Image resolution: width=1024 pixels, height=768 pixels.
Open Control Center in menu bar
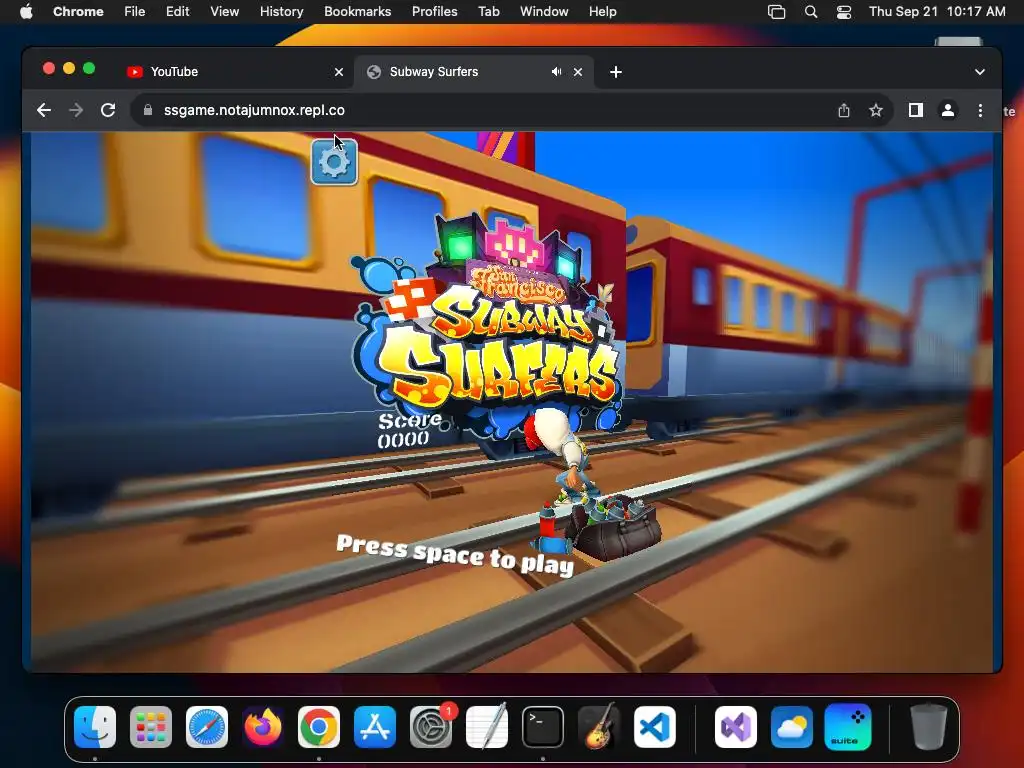click(x=844, y=12)
